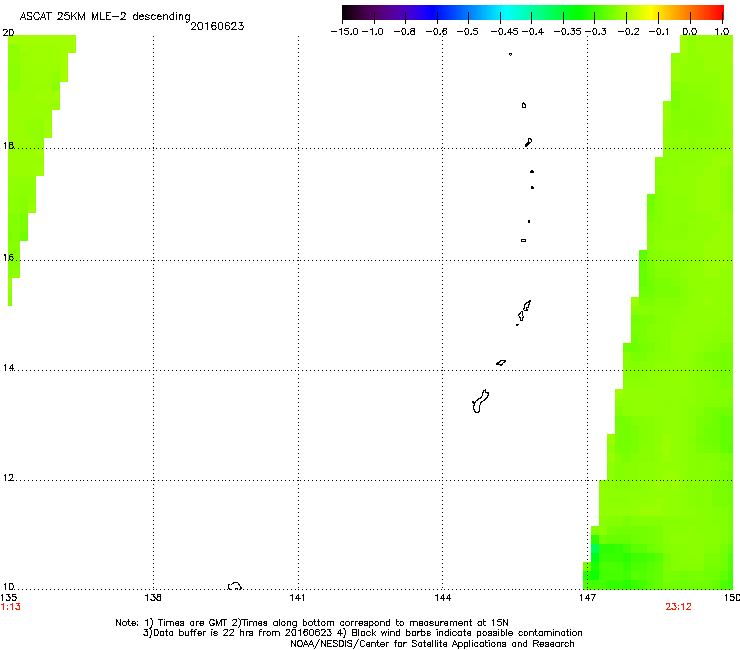The image size is (740, 650).
Task: Click the Rota island outline north of Guam
Action: 501,363
